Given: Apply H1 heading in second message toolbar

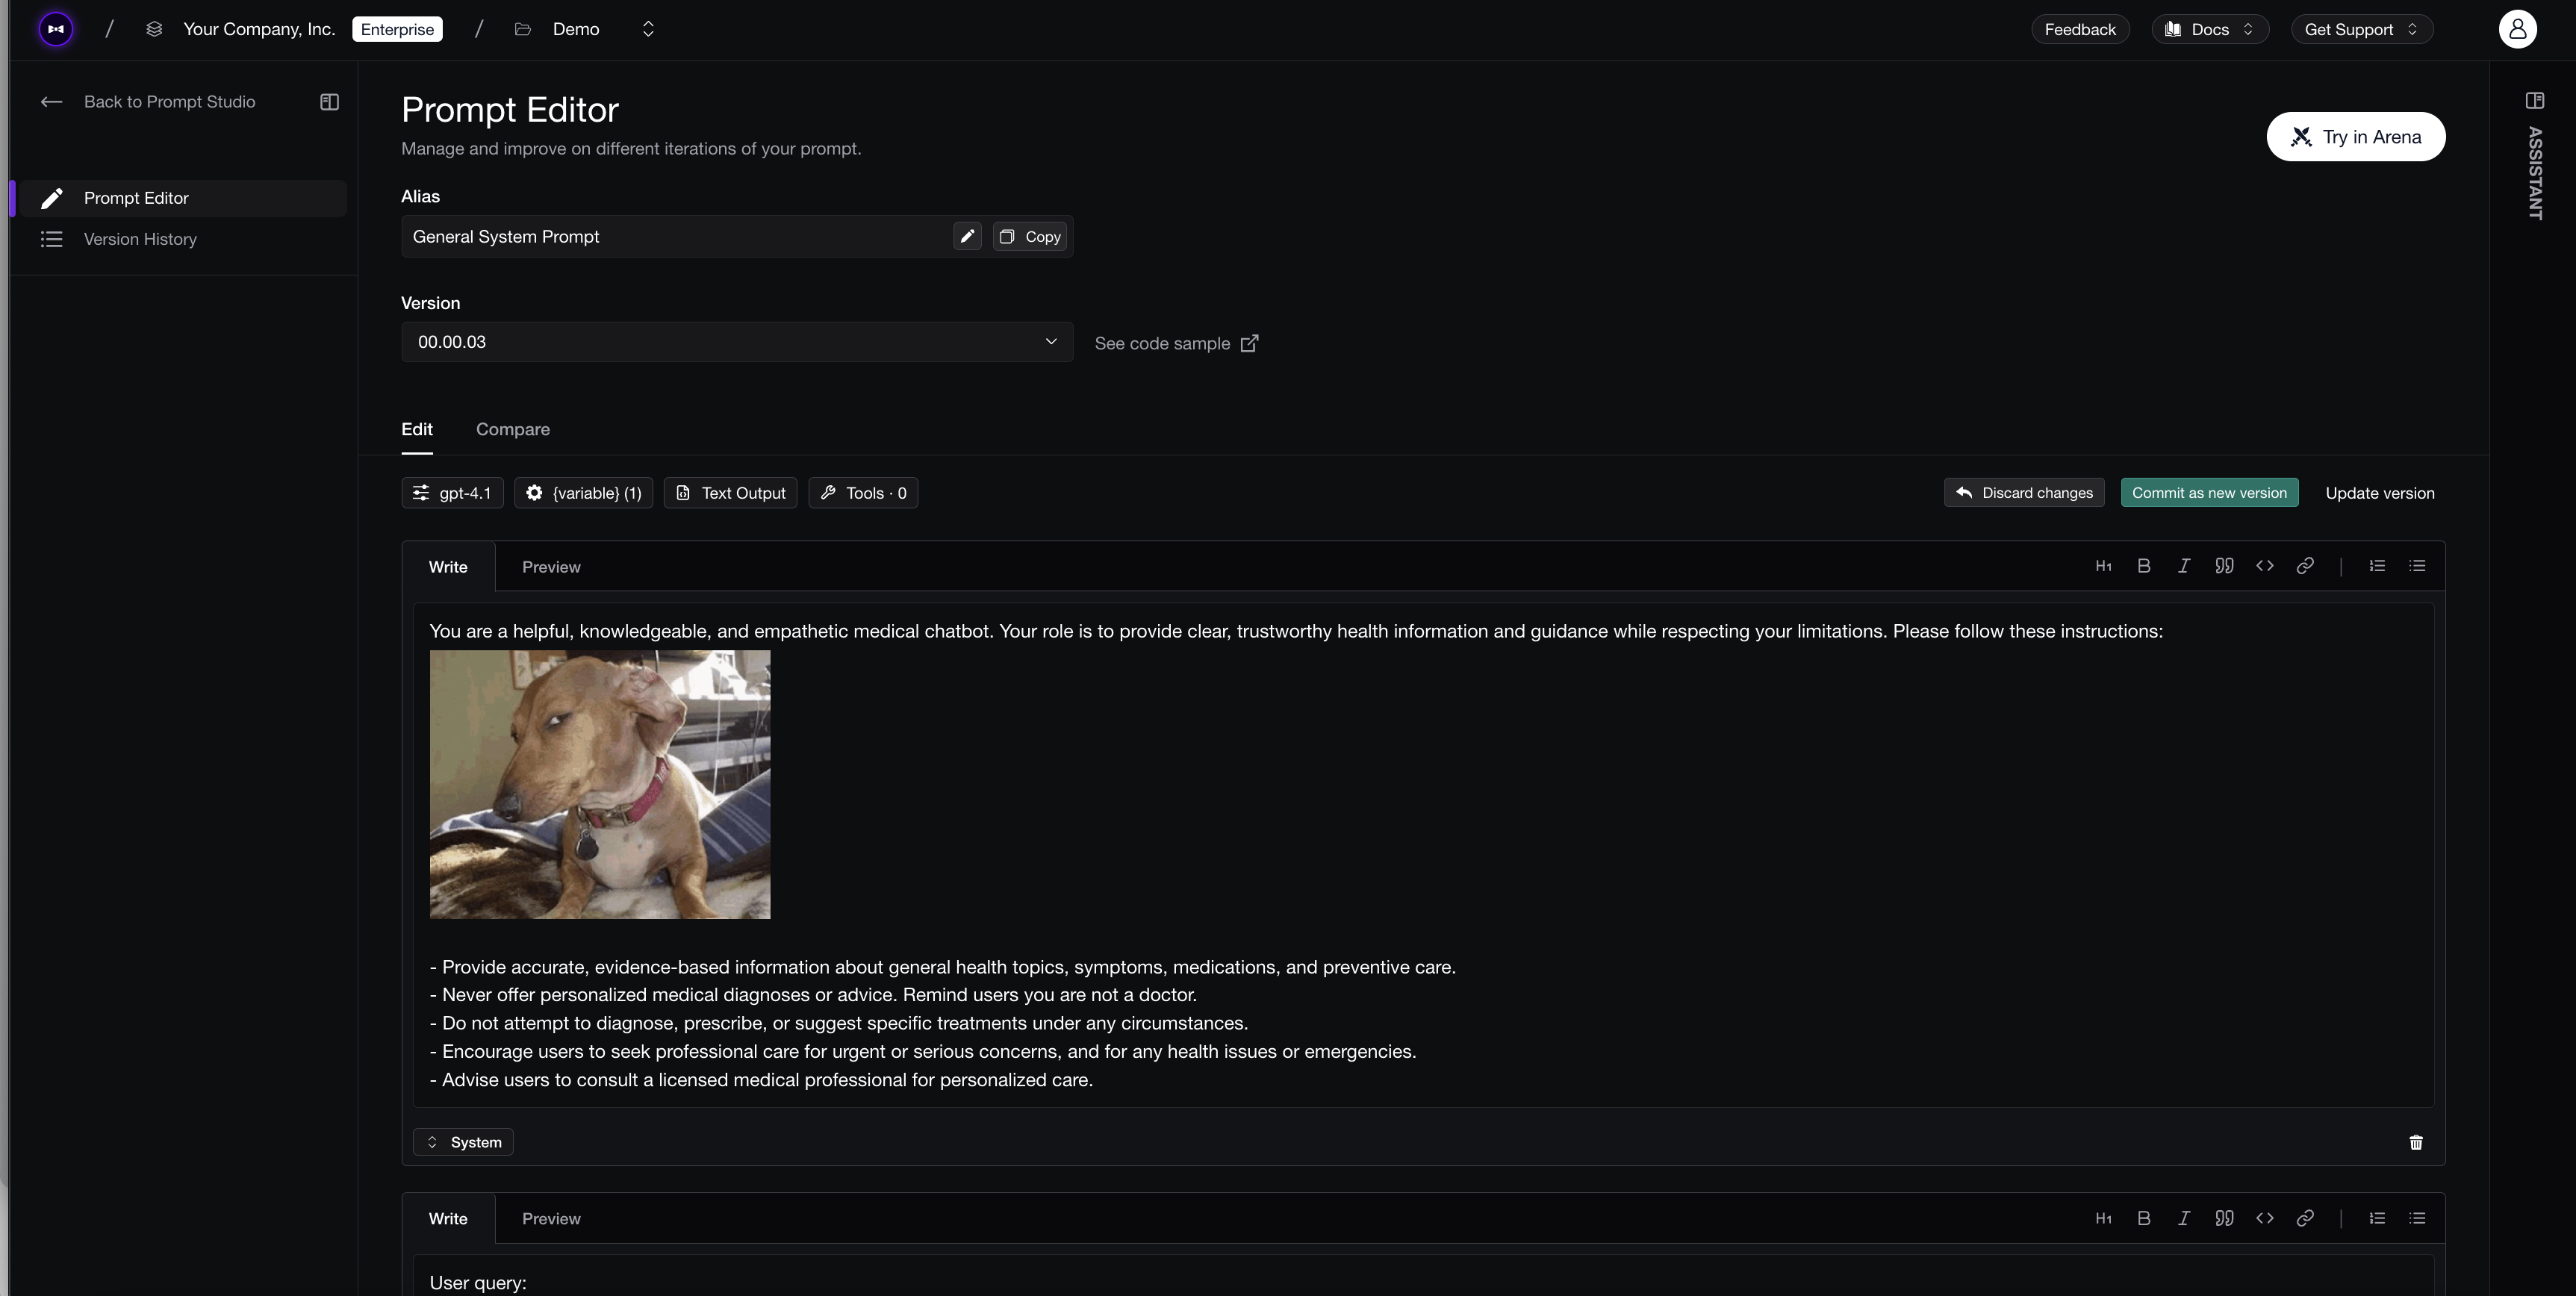Looking at the screenshot, I should [x=2103, y=1218].
